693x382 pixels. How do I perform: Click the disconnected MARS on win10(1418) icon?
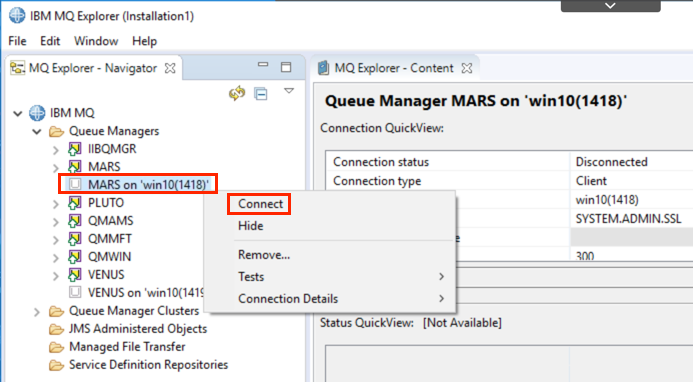coord(75,184)
